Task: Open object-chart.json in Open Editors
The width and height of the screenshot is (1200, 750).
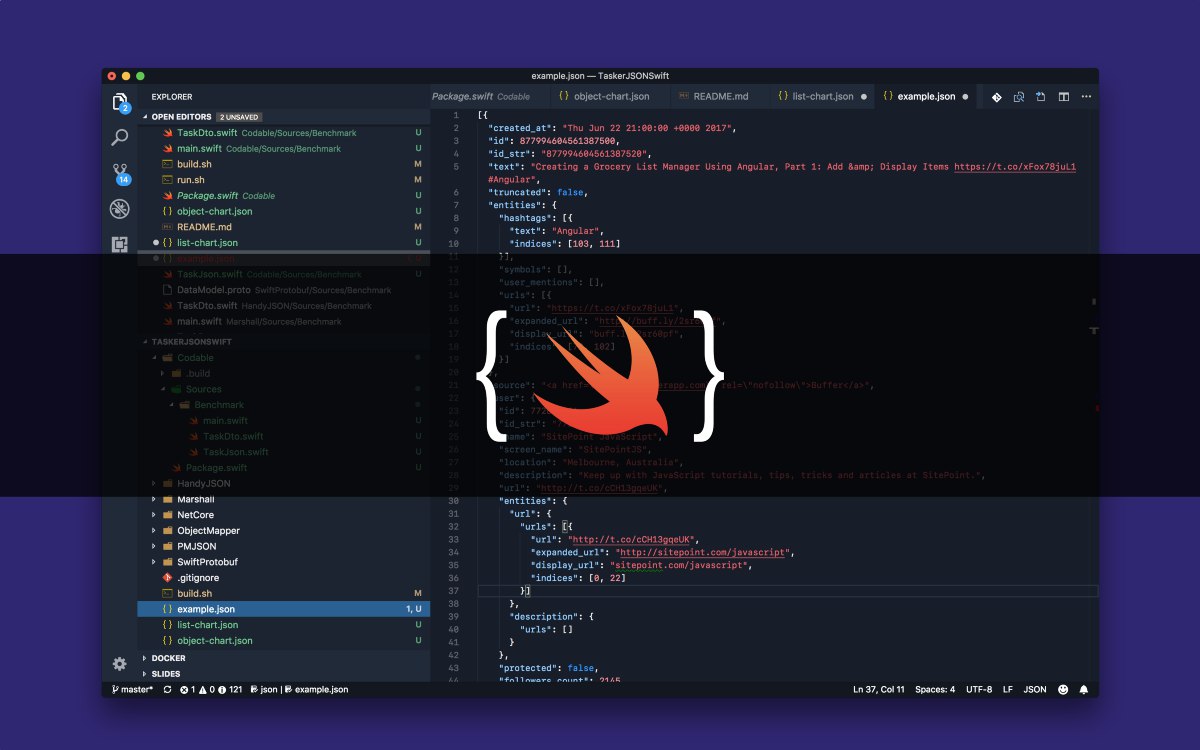Action: tap(284, 211)
